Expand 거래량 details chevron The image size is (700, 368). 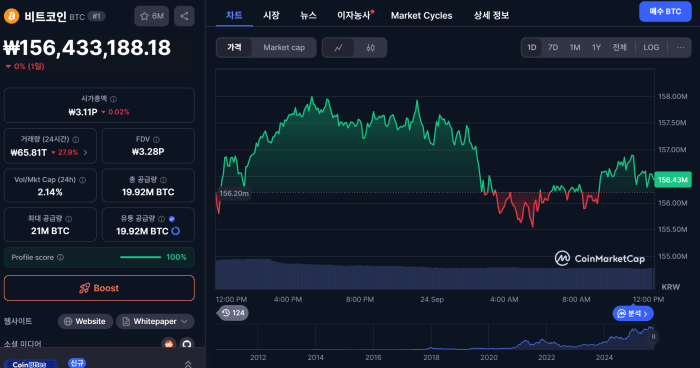click(x=85, y=153)
